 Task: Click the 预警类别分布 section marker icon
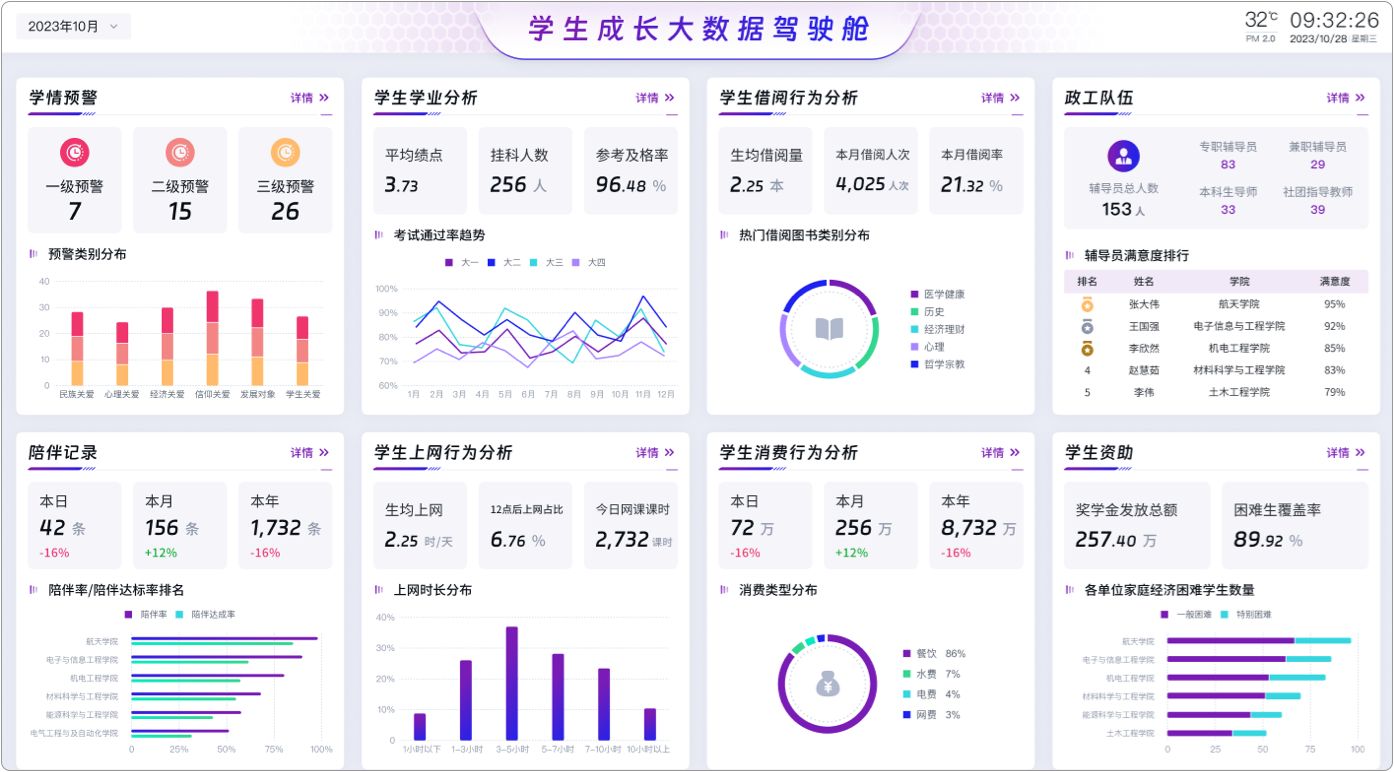click(34, 254)
